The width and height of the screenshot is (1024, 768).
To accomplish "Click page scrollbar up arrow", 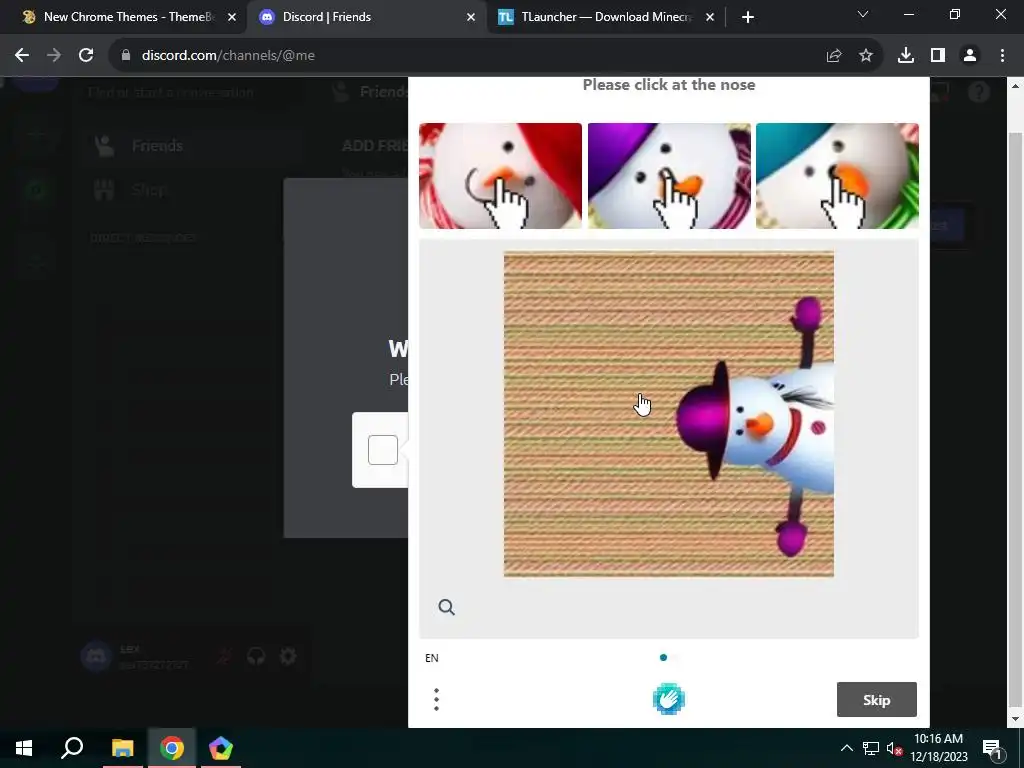I will (1014, 86).
